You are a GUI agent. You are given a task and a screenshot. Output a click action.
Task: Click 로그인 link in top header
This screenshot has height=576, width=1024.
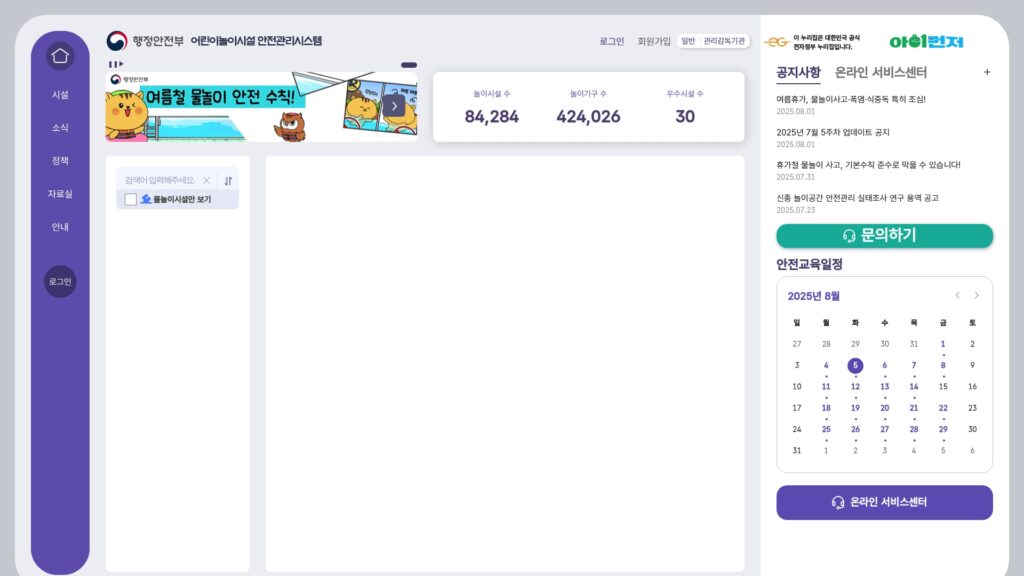point(612,41)
